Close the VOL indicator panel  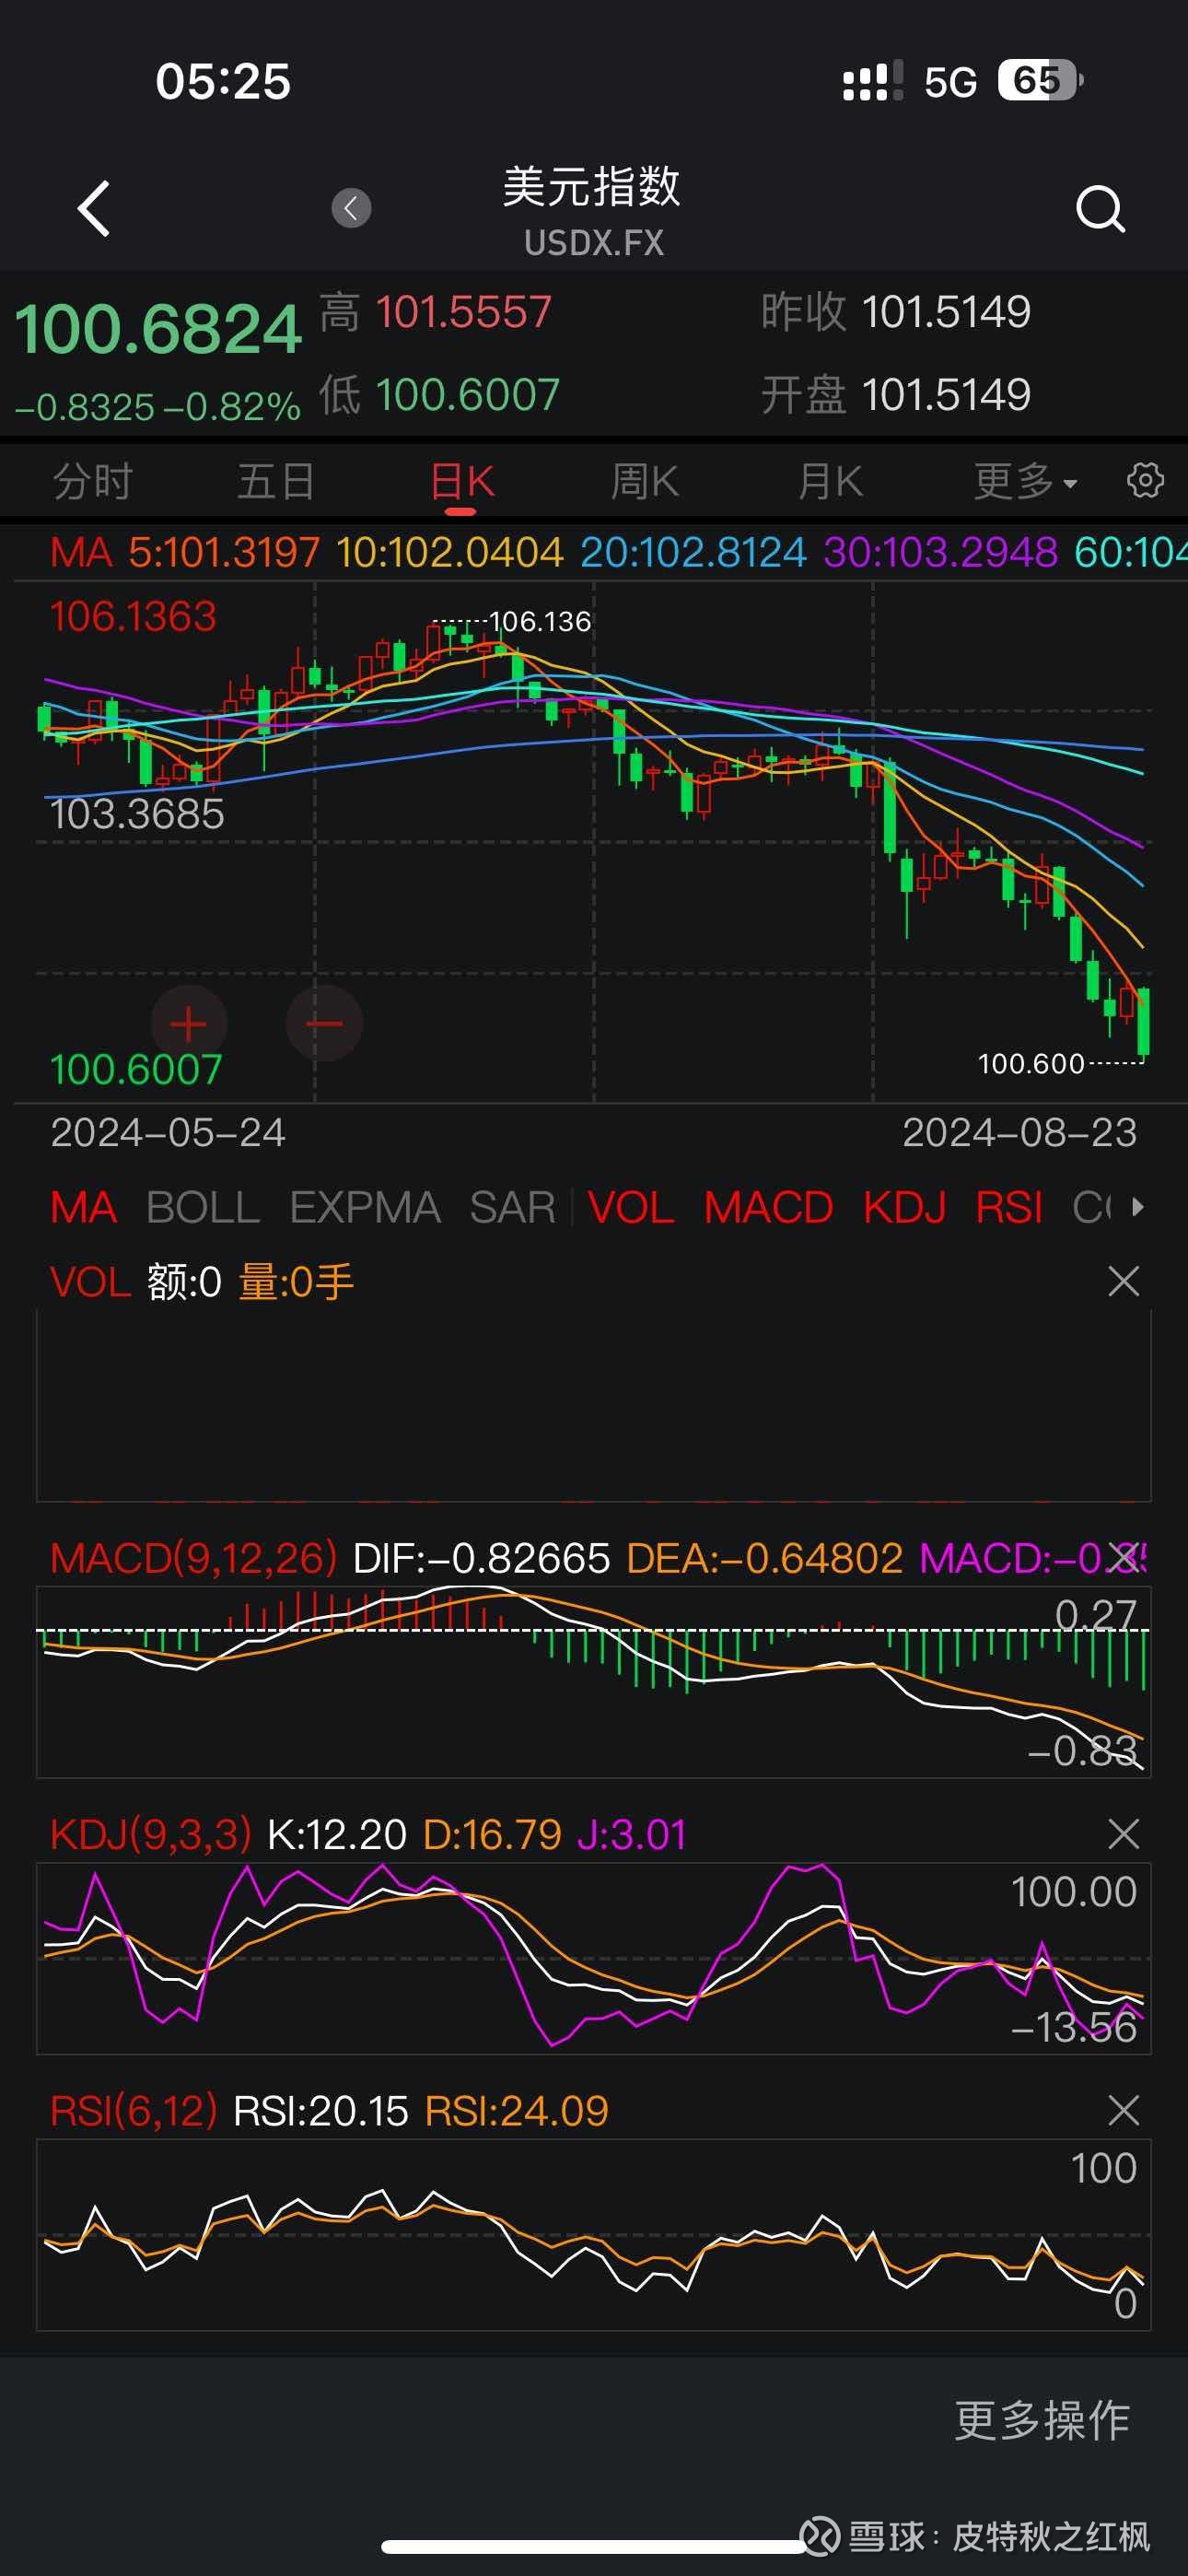[x=1123, y=1281]
